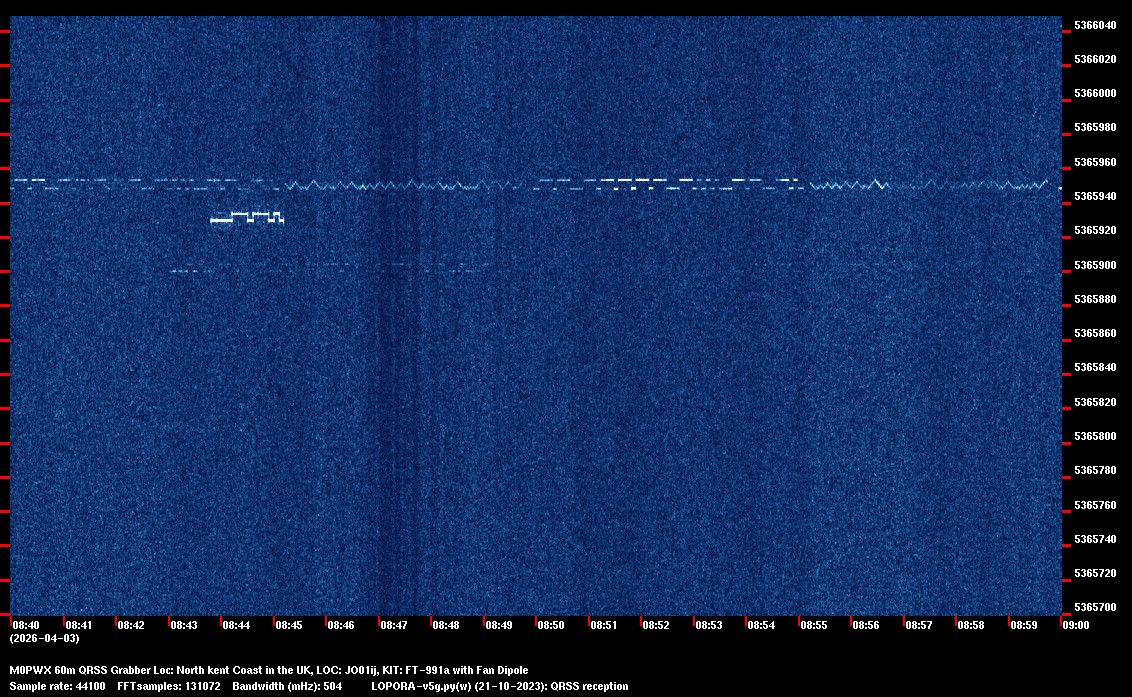This screenshot has width=1132, height=697.
Task: Select the 5366000 frequency label
Action: 1095,93
